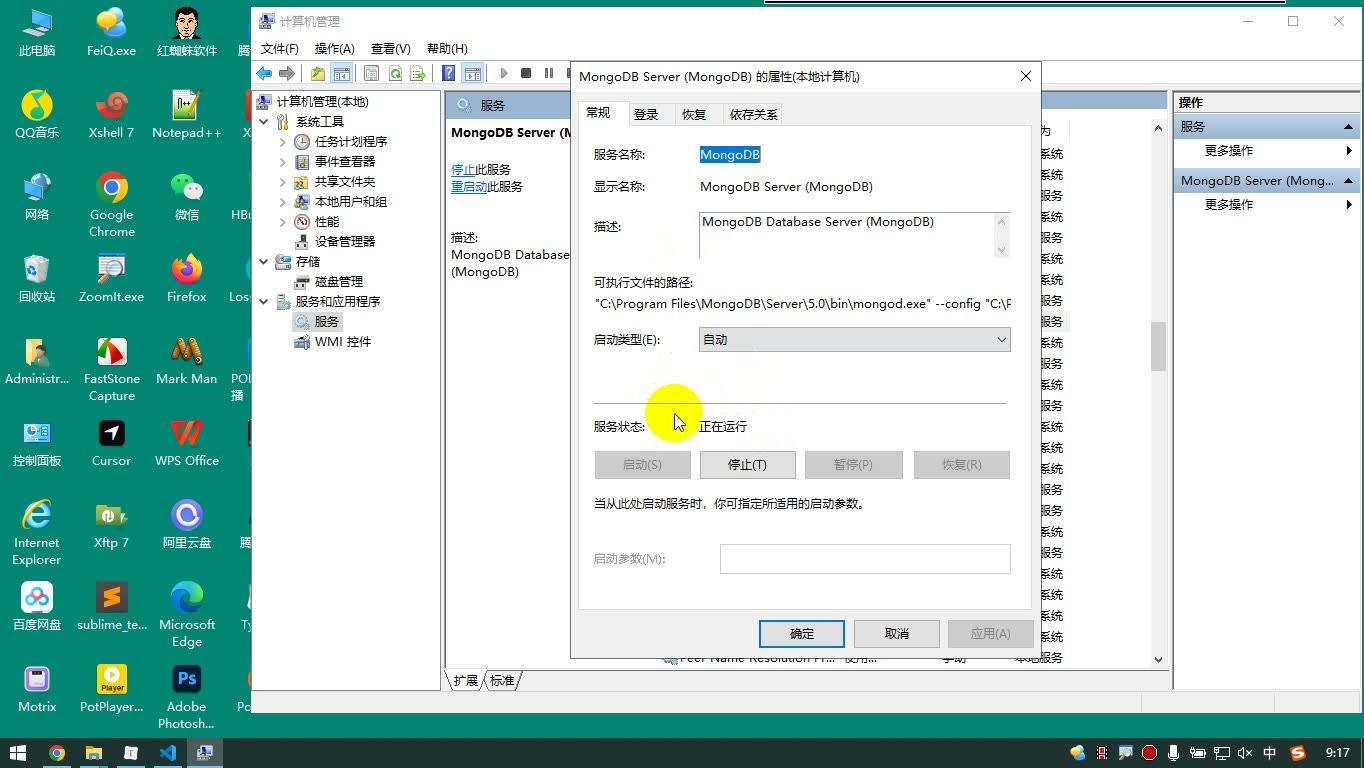The height and width of the screenshot is (768, 1364).
Task: Open WPS Office desktop icon
Action: pos(186,443)
